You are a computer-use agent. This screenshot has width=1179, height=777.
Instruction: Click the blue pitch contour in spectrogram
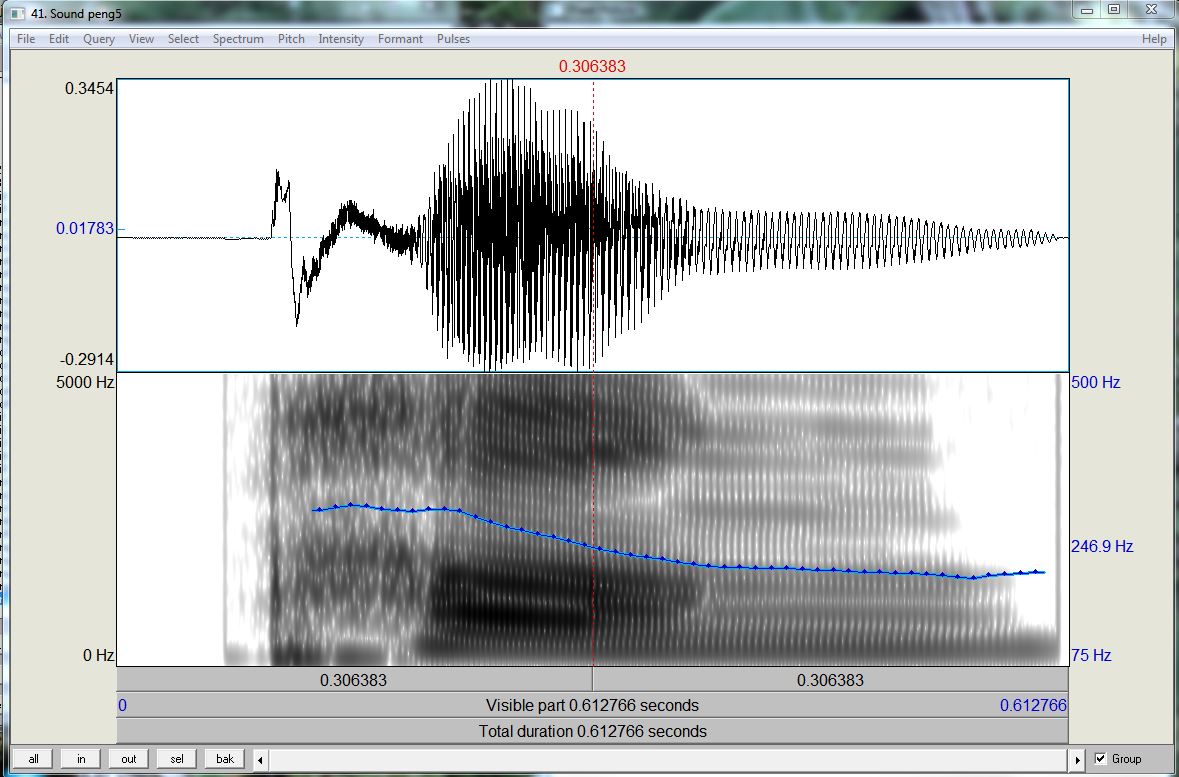coord(677,561)
